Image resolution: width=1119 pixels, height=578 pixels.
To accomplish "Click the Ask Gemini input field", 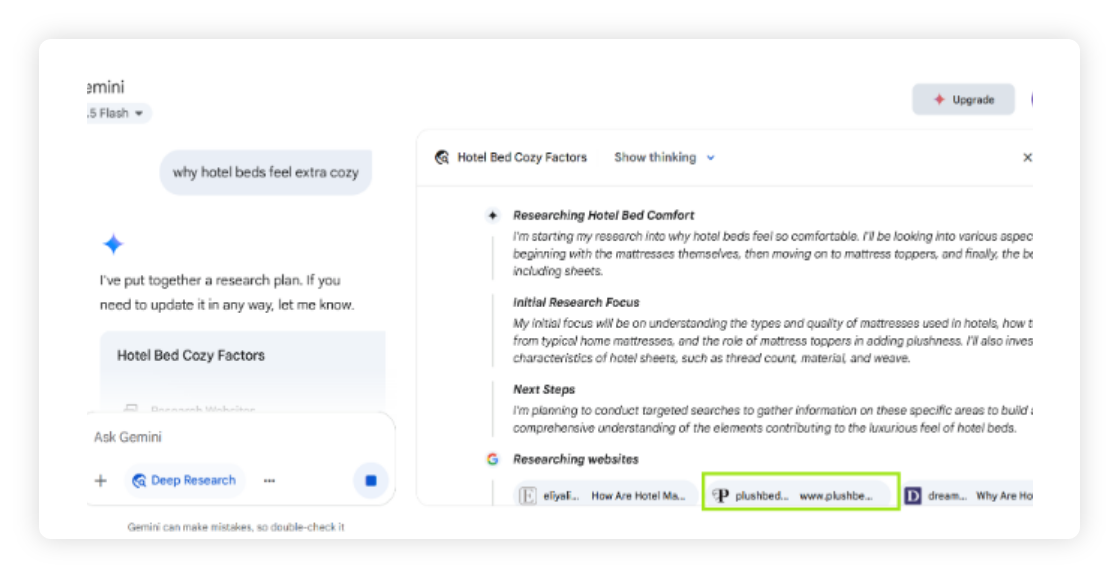I will (230, 437).
